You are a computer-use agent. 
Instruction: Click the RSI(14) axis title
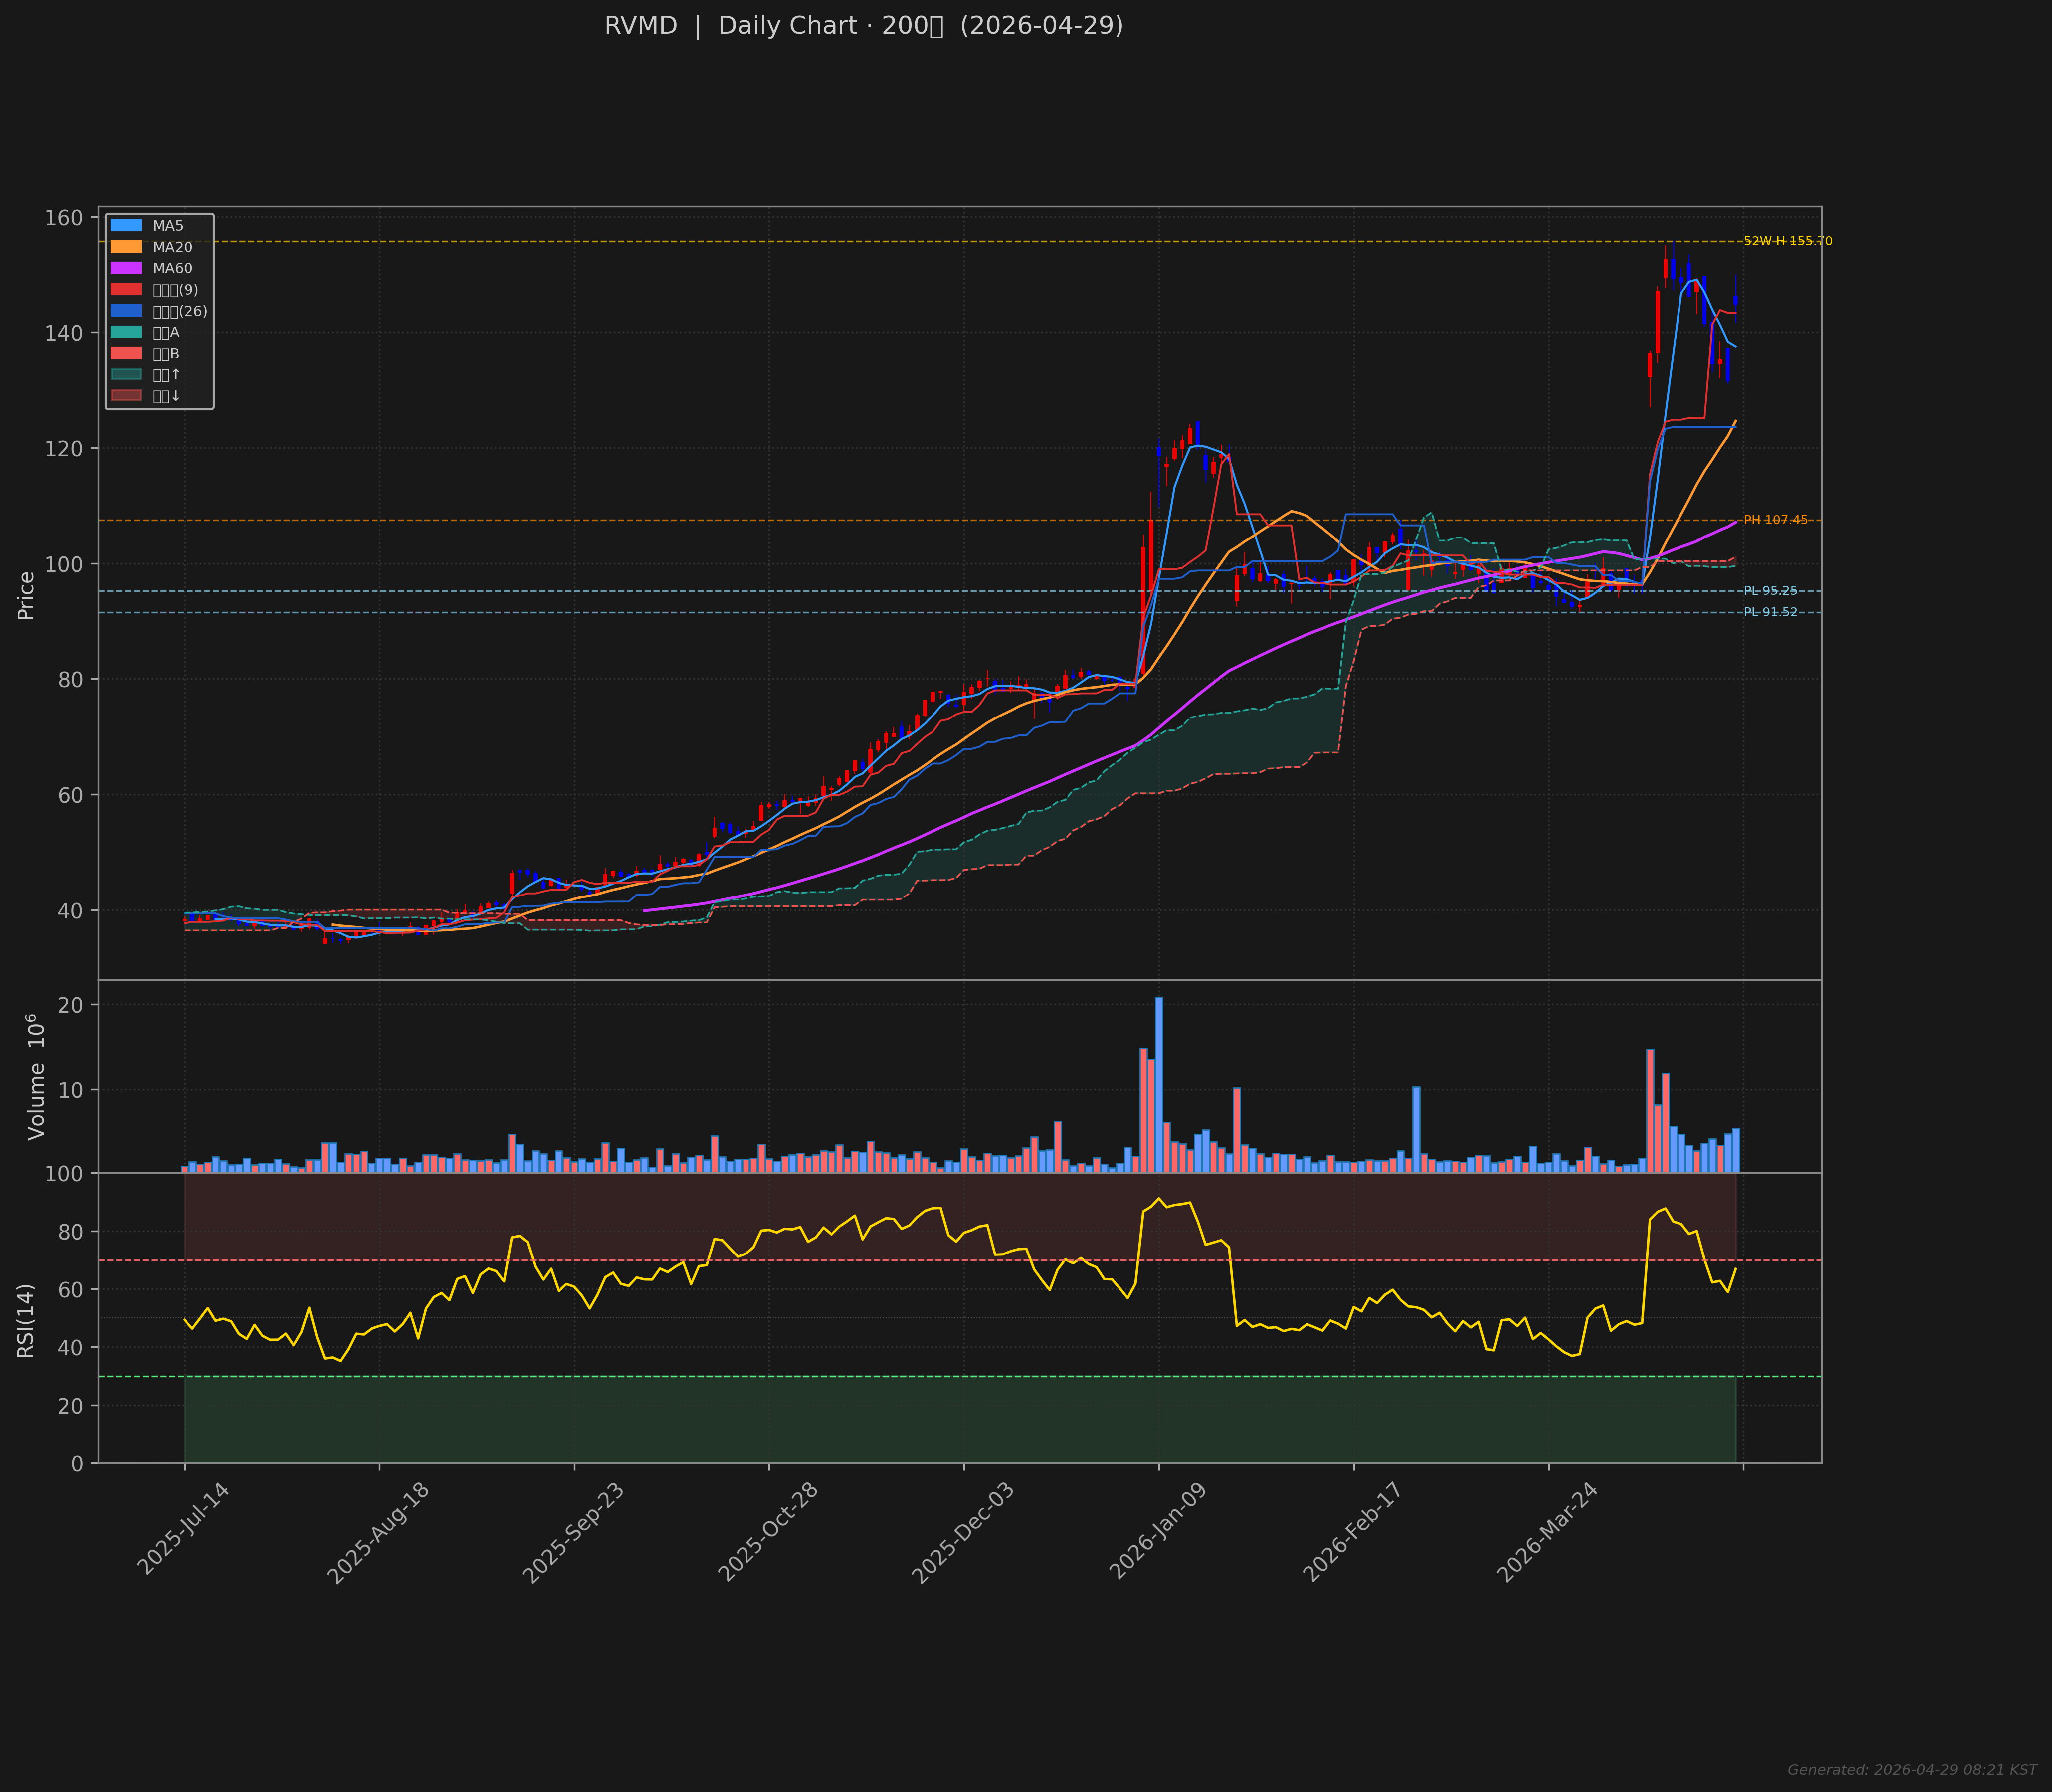pyautogui.click(x=26, y=1320)
